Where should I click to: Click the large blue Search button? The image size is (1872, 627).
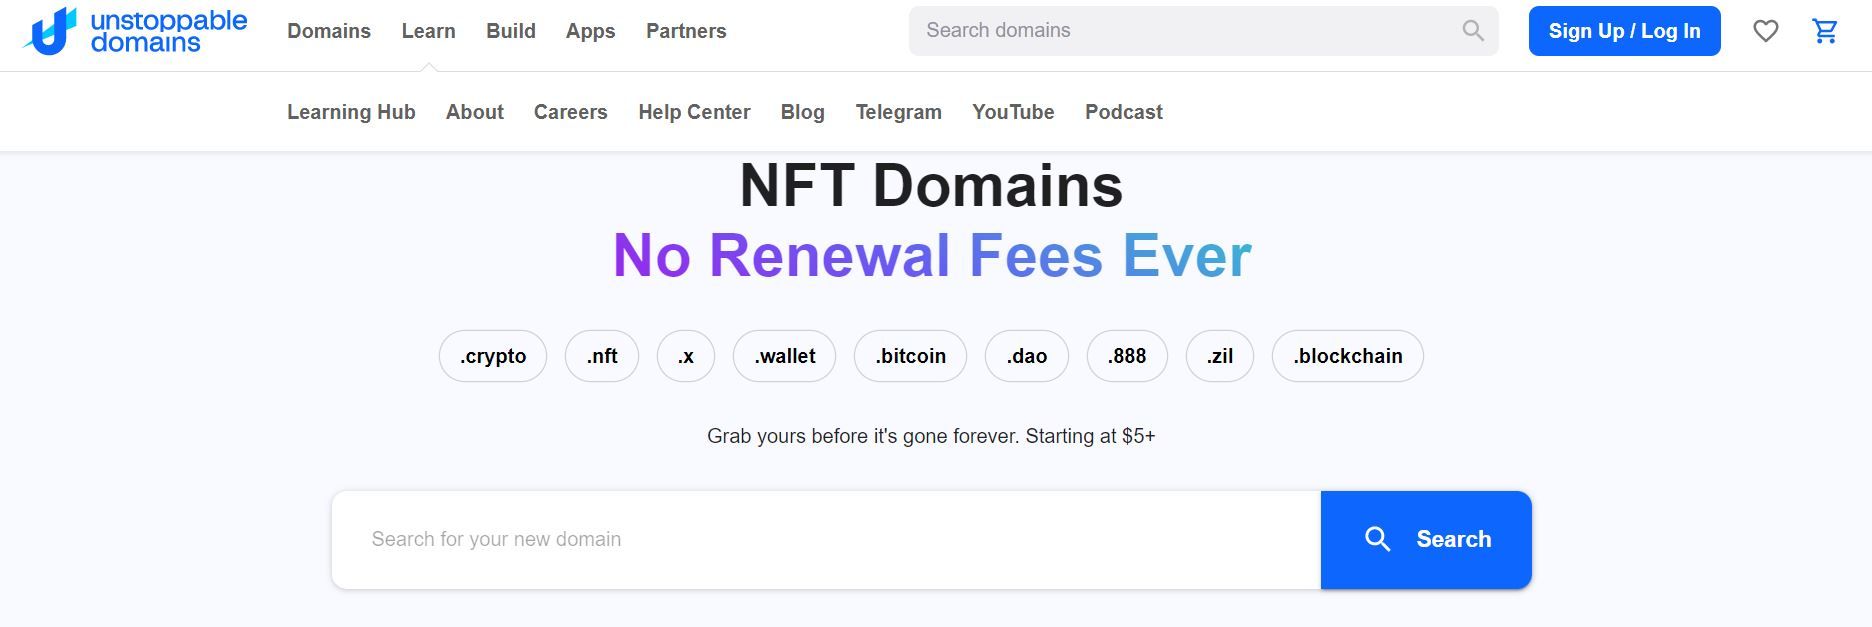pyautogui.click(x=1426, y=540)
